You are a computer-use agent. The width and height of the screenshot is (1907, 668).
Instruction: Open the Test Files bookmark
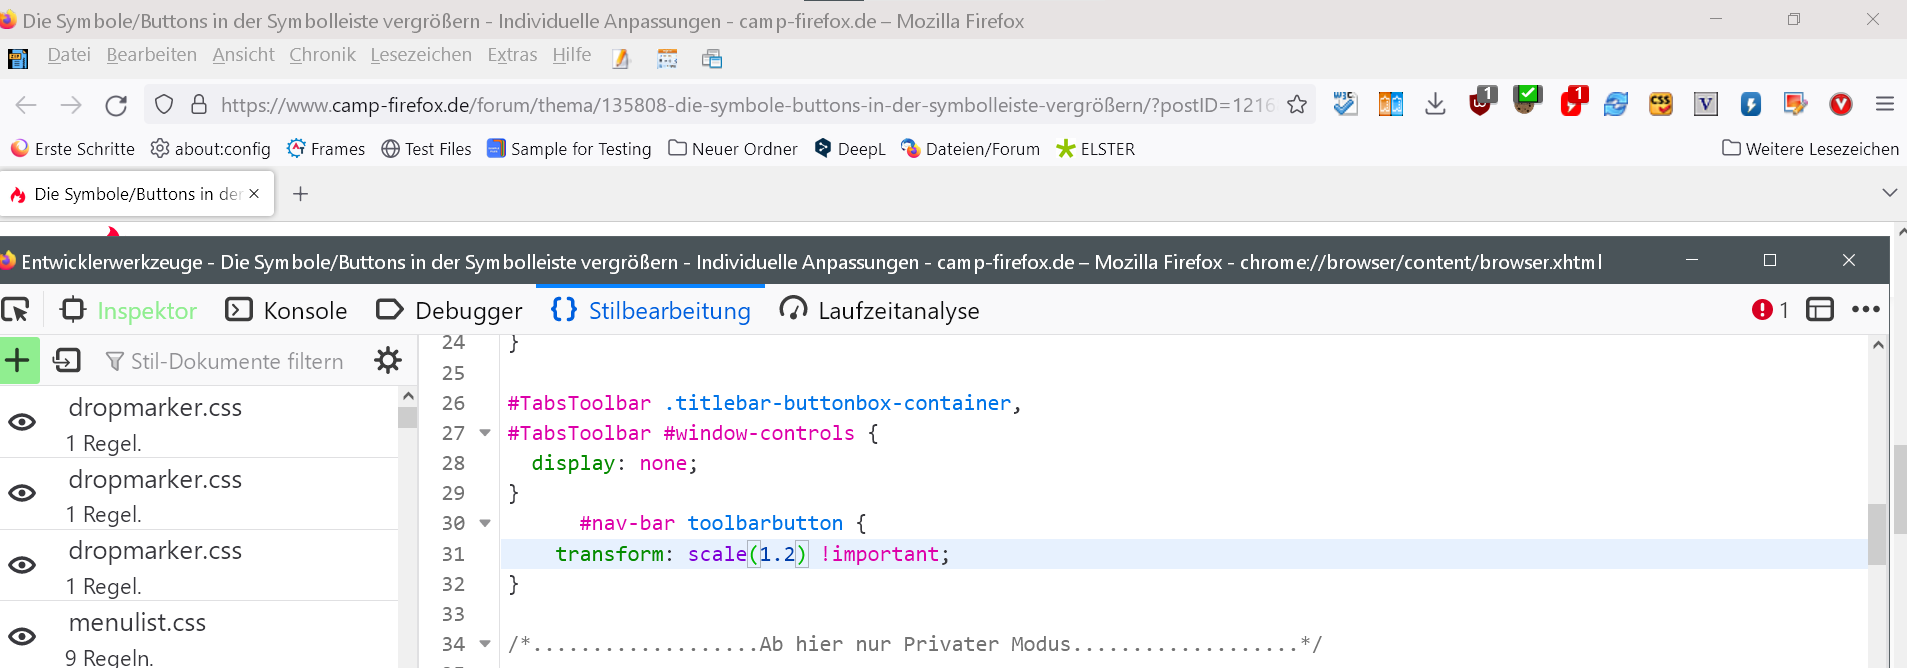(426, 149)
